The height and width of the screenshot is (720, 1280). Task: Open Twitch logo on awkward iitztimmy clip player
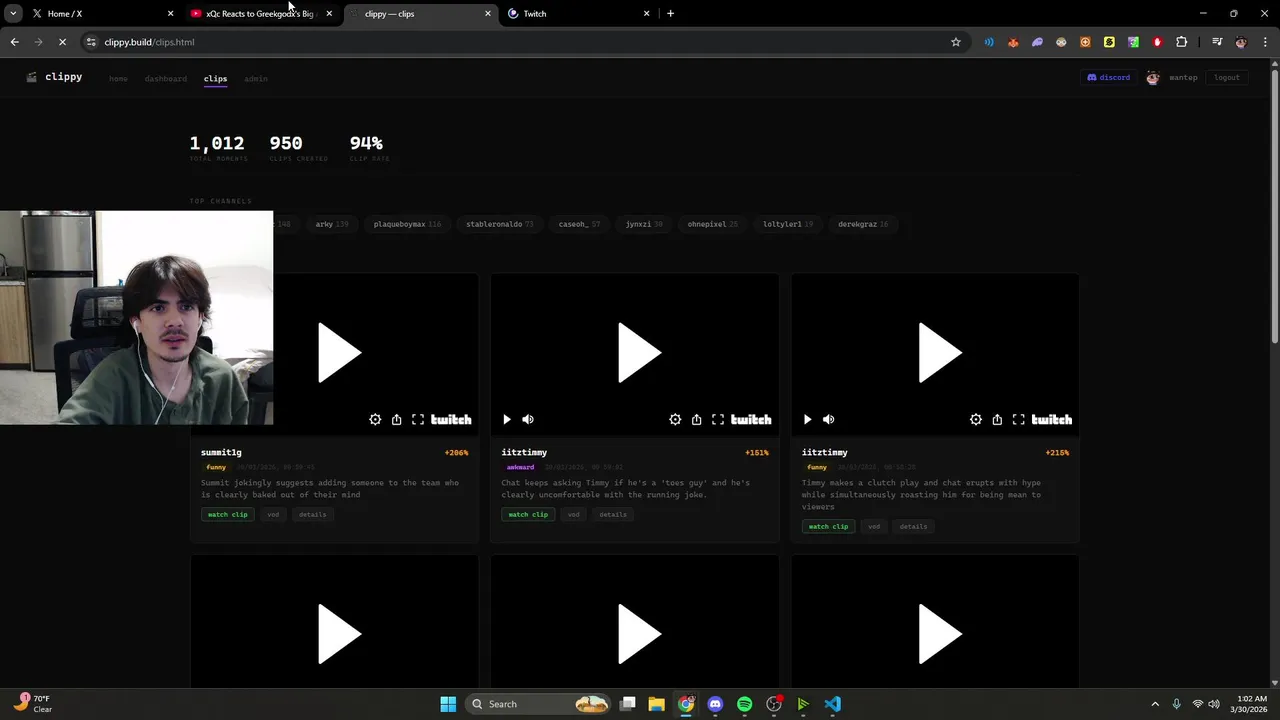coord(751,420)
